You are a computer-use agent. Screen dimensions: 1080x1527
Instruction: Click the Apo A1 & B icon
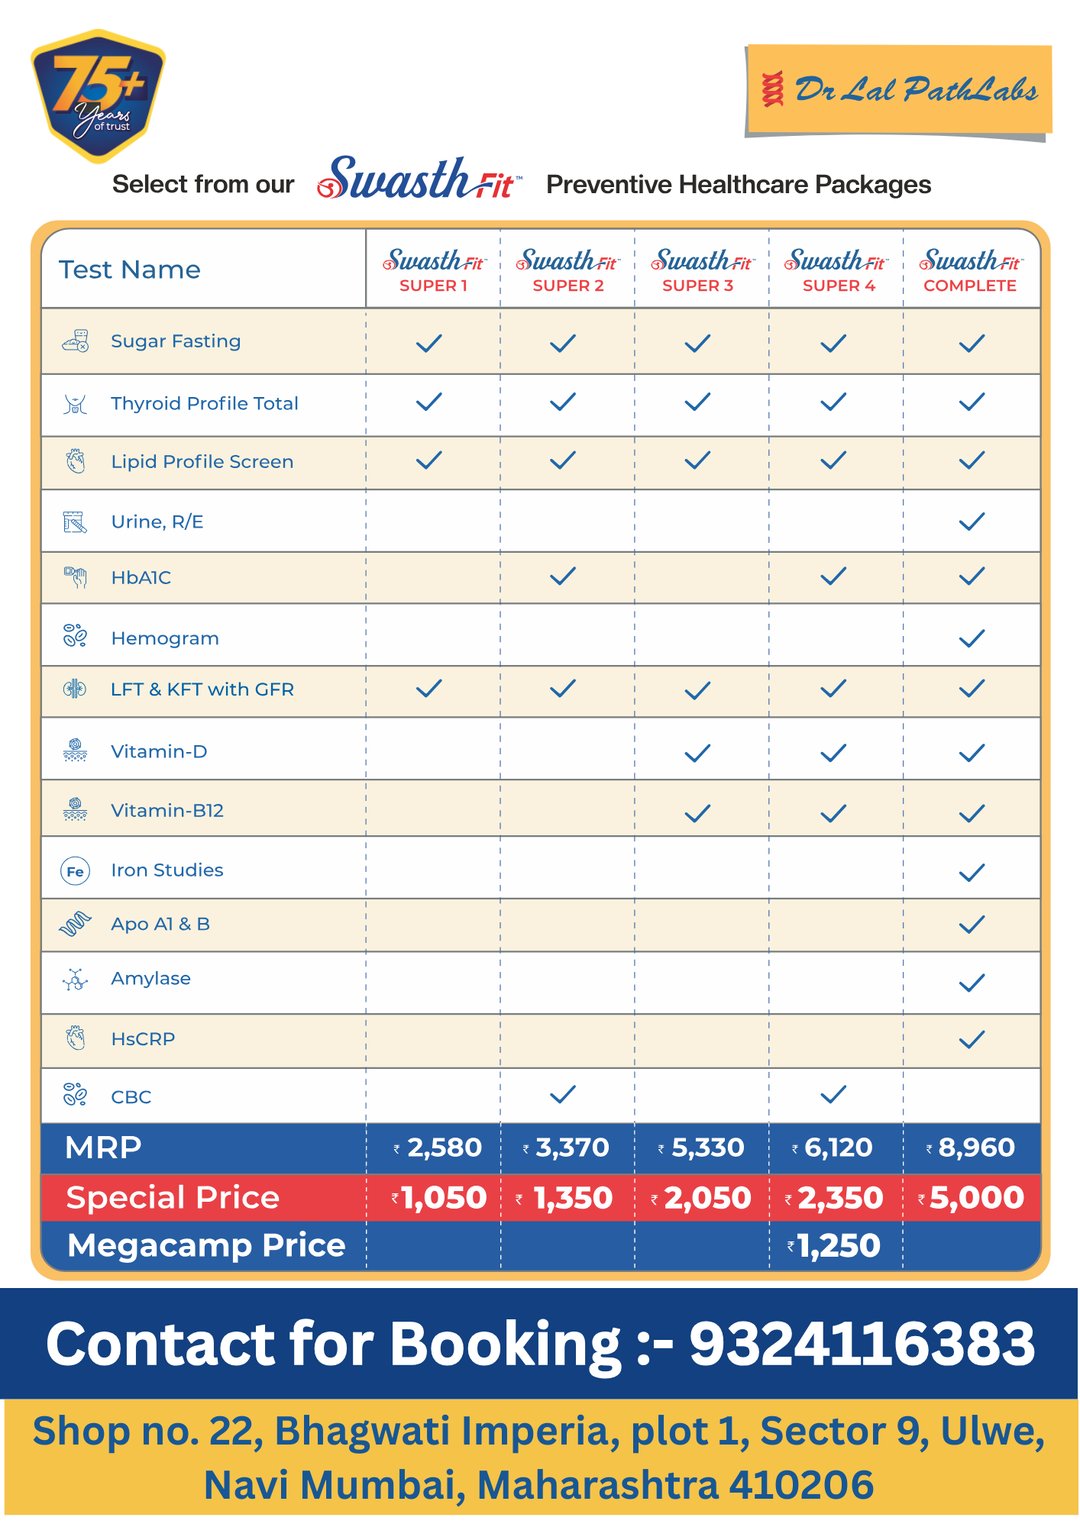75,924
